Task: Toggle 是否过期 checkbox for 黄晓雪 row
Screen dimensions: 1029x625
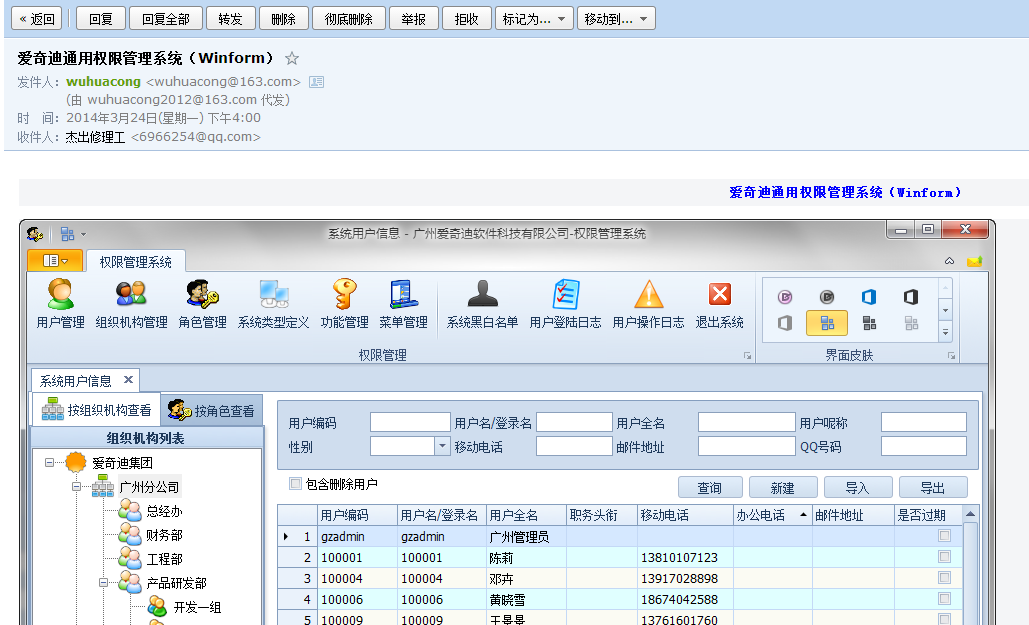Action: [944, 599]
